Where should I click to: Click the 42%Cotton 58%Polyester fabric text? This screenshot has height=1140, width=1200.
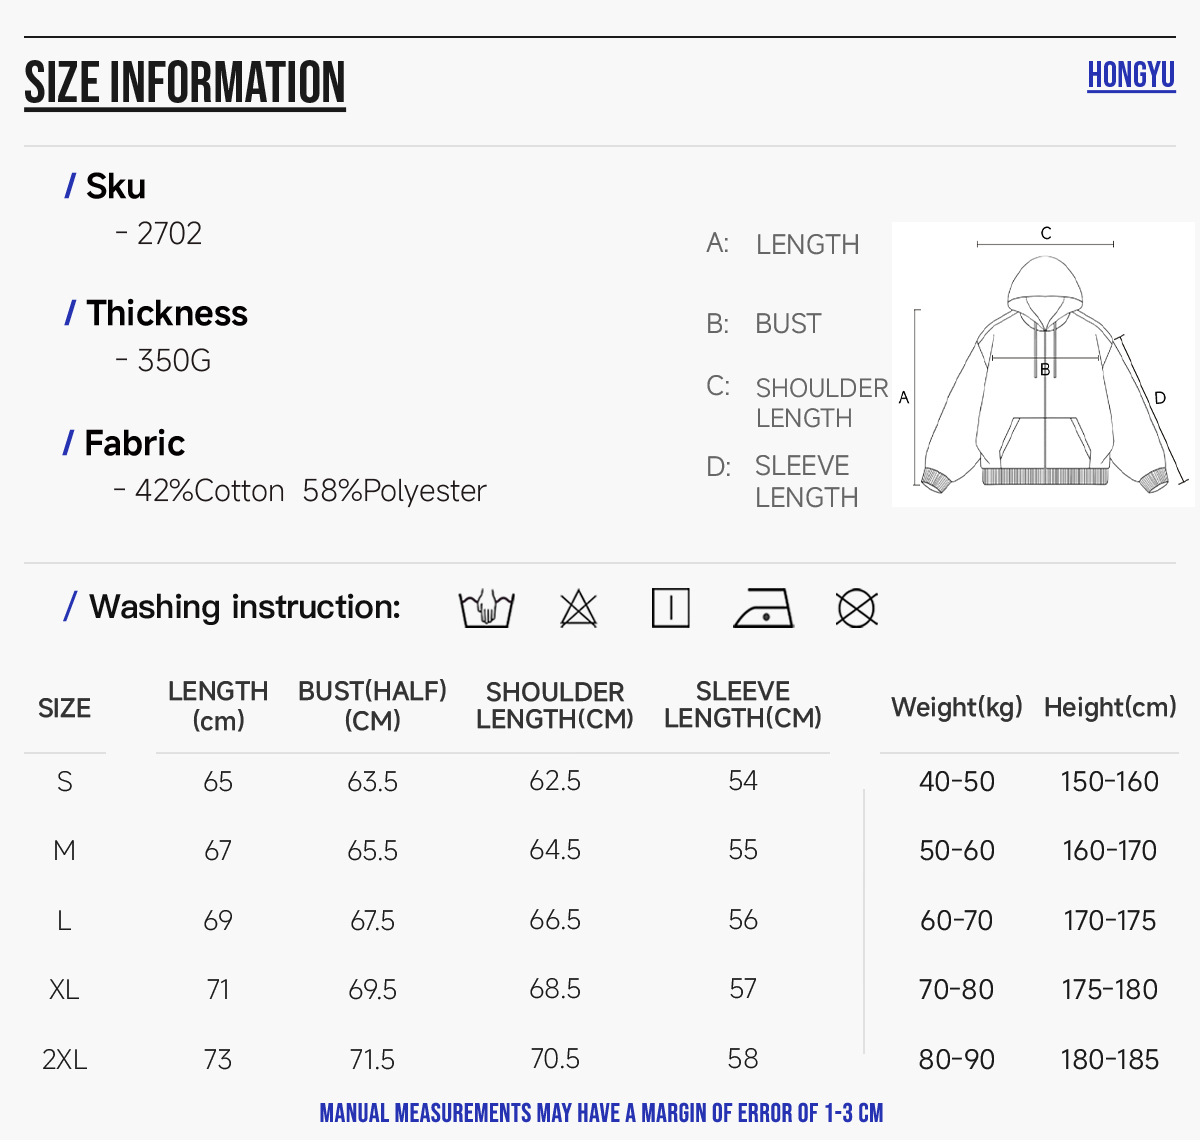click(x=310, y=491)
